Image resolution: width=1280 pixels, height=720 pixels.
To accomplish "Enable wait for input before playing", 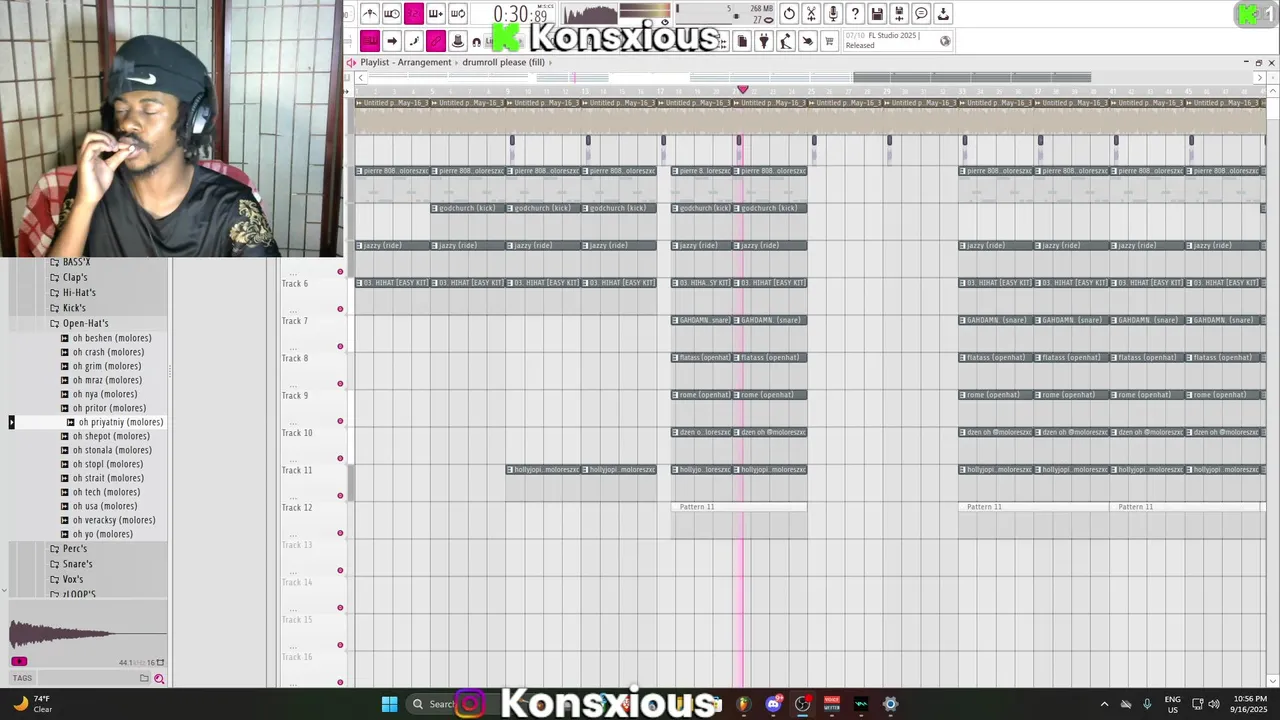I will coord(392,14).
